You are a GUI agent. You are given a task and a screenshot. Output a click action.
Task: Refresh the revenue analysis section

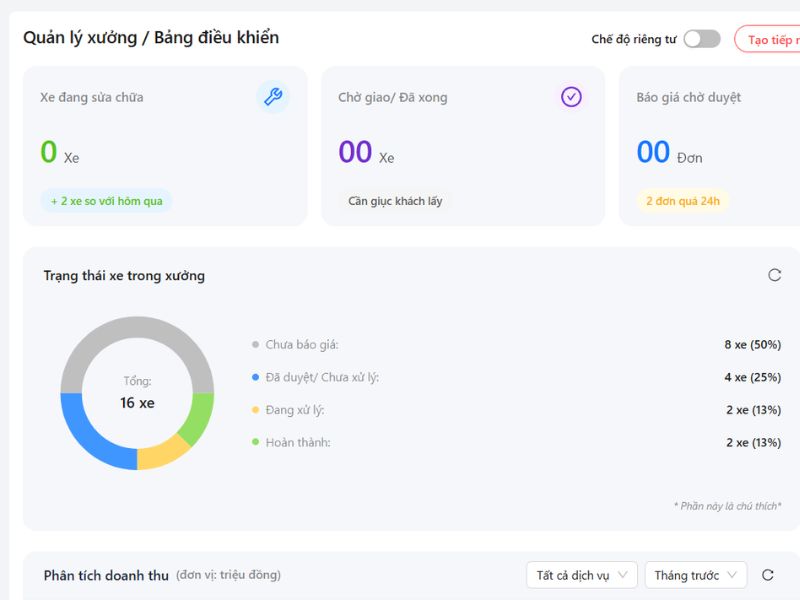768,575
